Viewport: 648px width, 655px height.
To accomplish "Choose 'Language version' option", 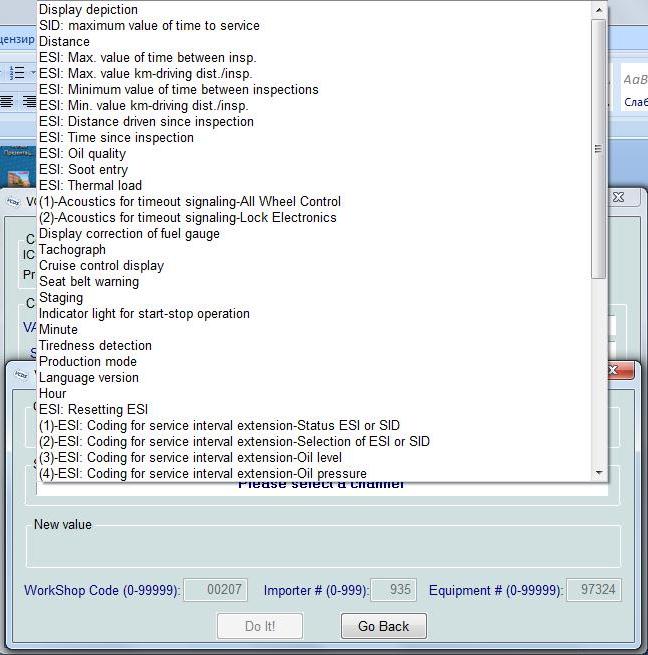I will tap(89, 378).
